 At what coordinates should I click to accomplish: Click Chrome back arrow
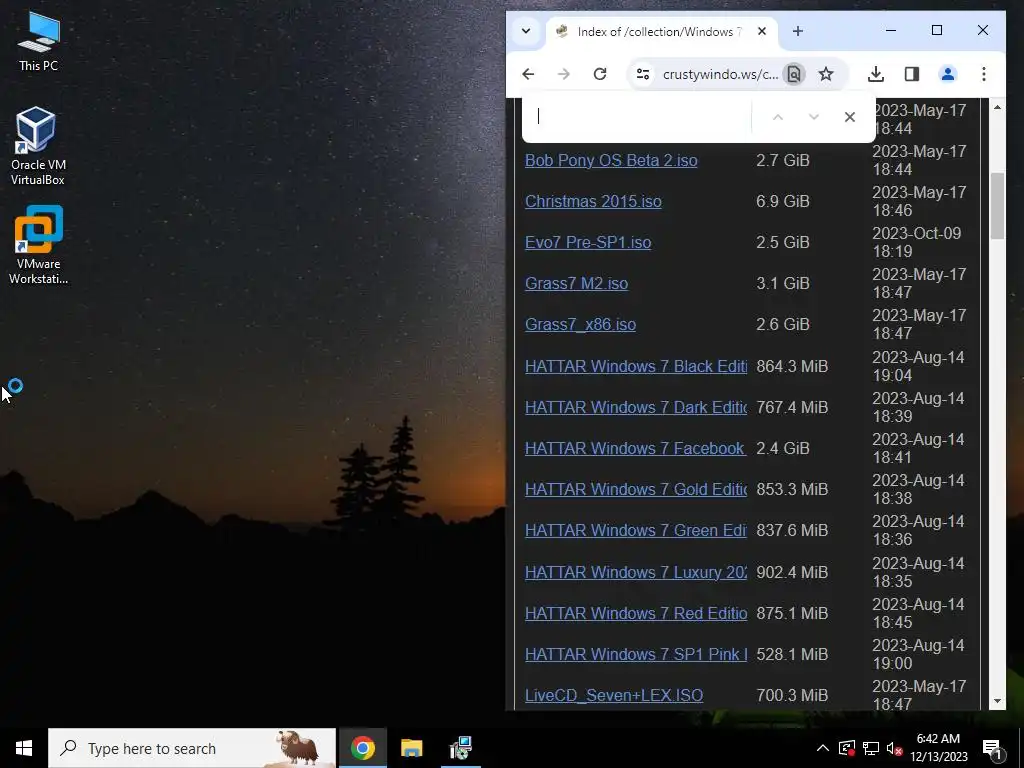pyautogui.click(x=528, y=74)
